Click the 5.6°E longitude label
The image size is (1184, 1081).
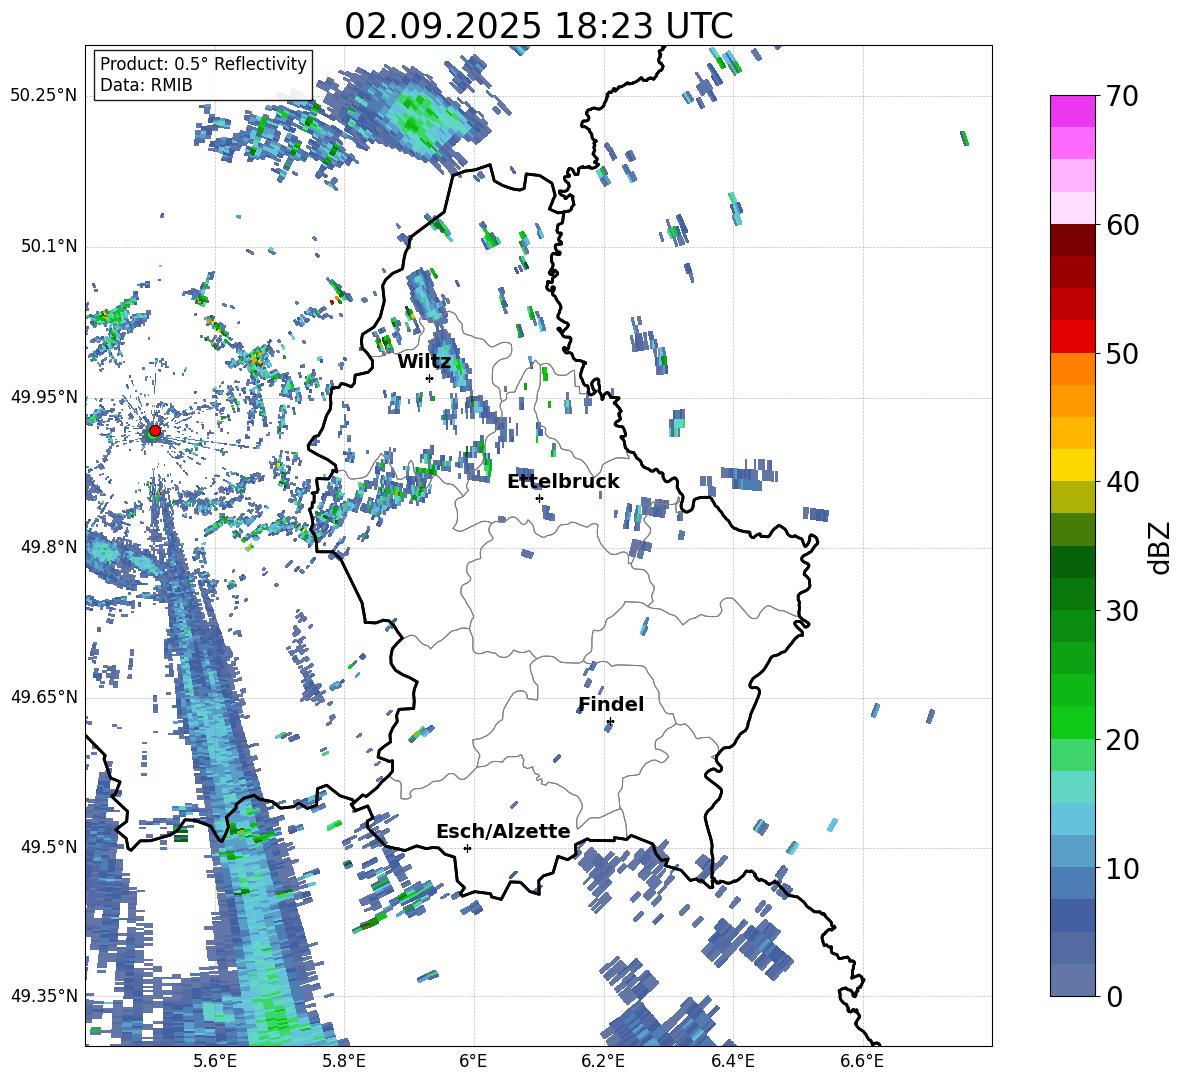214,1061
